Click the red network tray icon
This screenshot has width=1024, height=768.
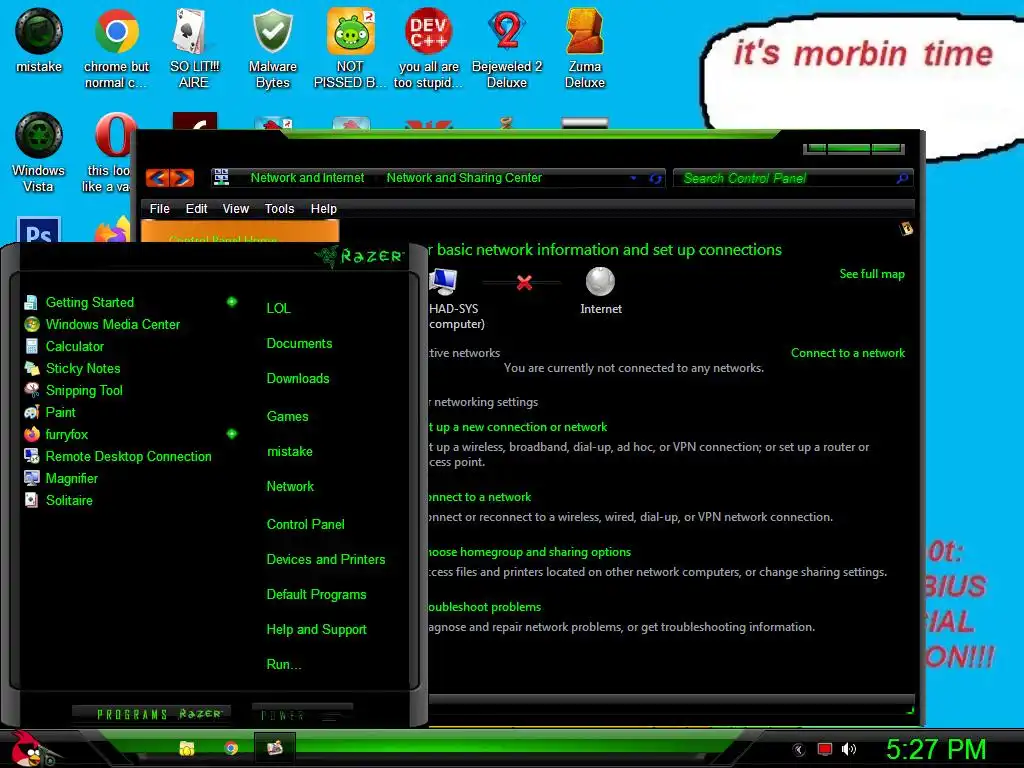click(x=825, y=749)
